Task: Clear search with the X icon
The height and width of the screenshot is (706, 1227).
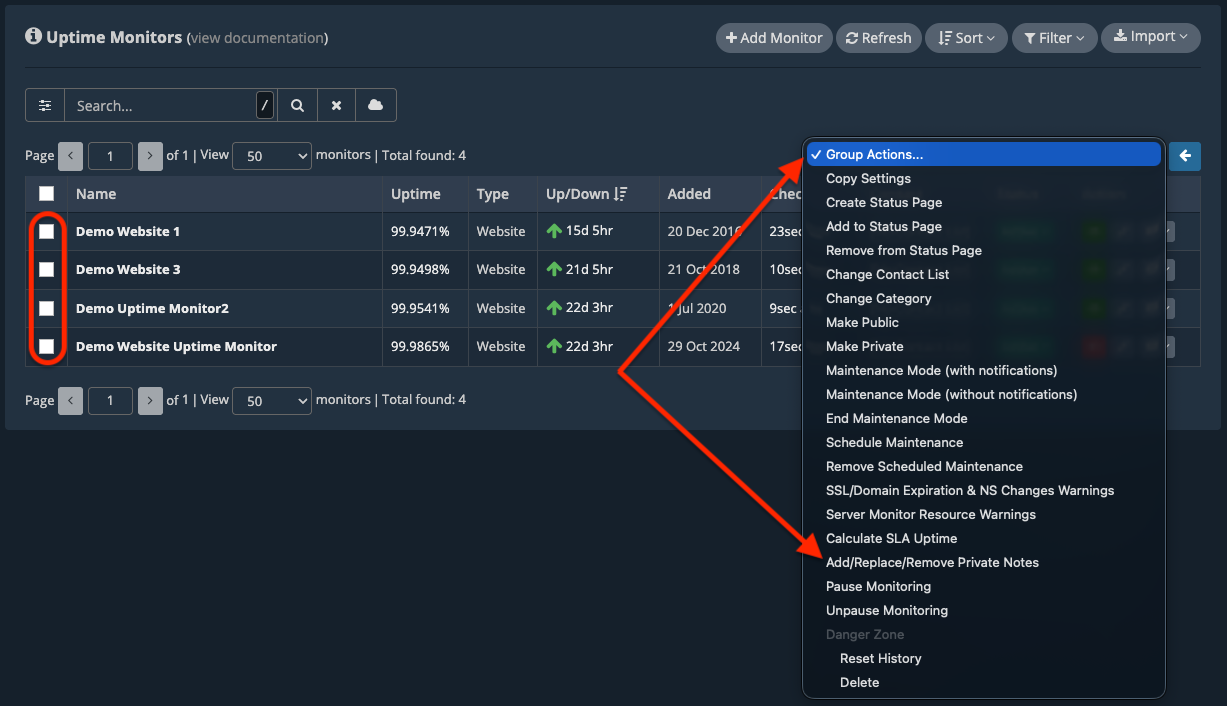Action: (x=337, y=105)
